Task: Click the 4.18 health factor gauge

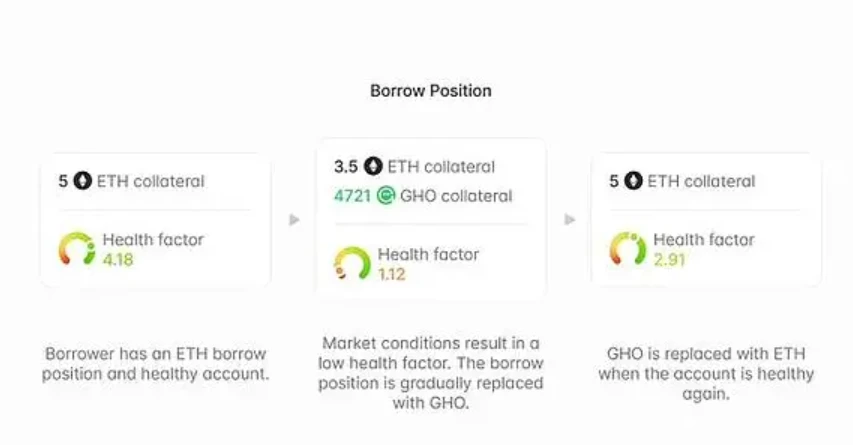Action: (x=77, y=249)
